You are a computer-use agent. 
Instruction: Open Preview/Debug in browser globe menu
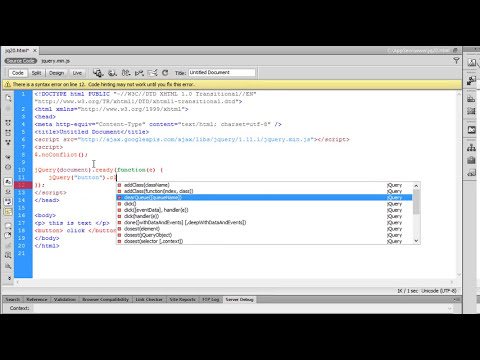coord(112,73)
